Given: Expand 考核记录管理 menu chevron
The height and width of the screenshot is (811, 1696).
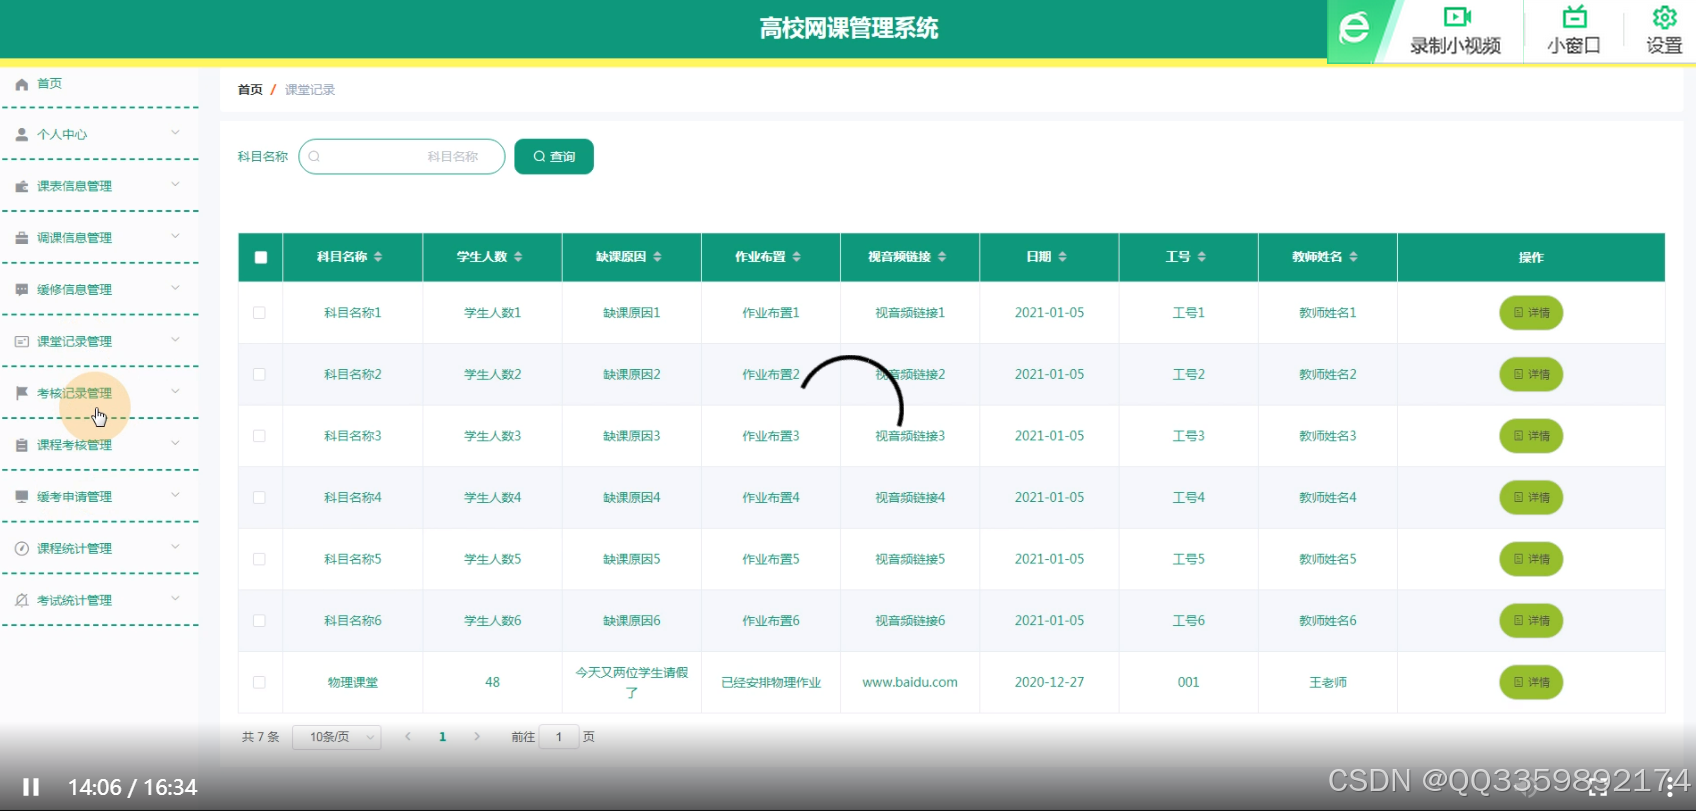Looking at the screenshot, I should 175,392.
